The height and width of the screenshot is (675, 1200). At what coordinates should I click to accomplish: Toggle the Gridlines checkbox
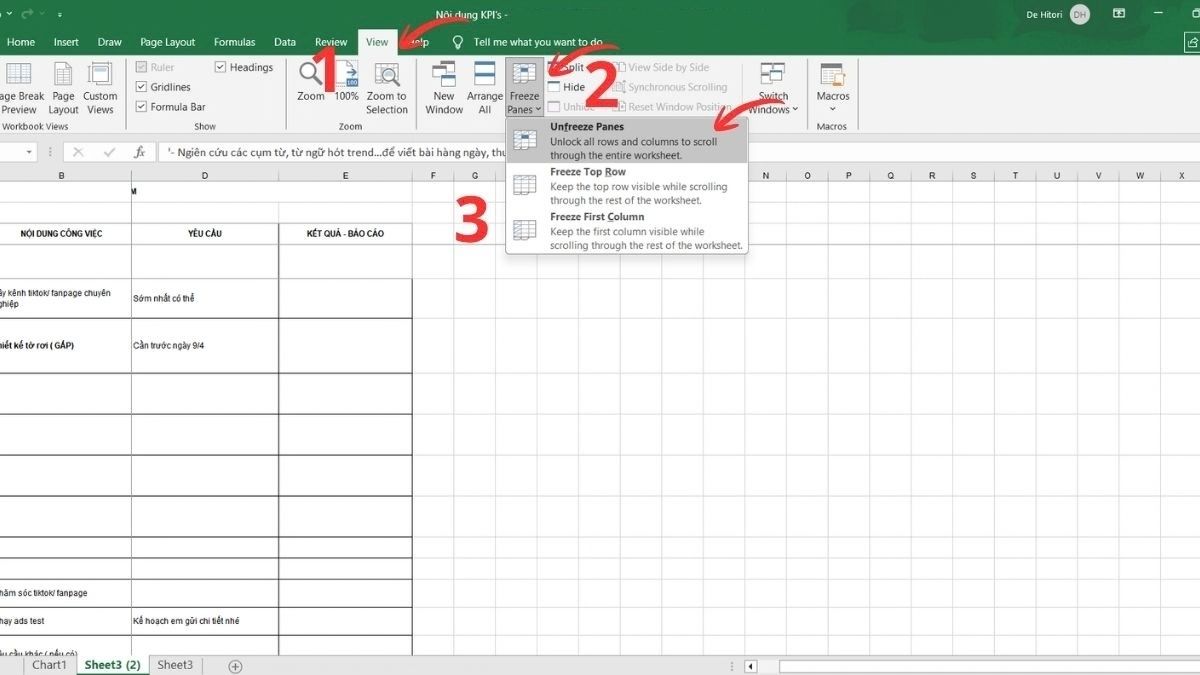pyautogui.click(x=141, y=87)
